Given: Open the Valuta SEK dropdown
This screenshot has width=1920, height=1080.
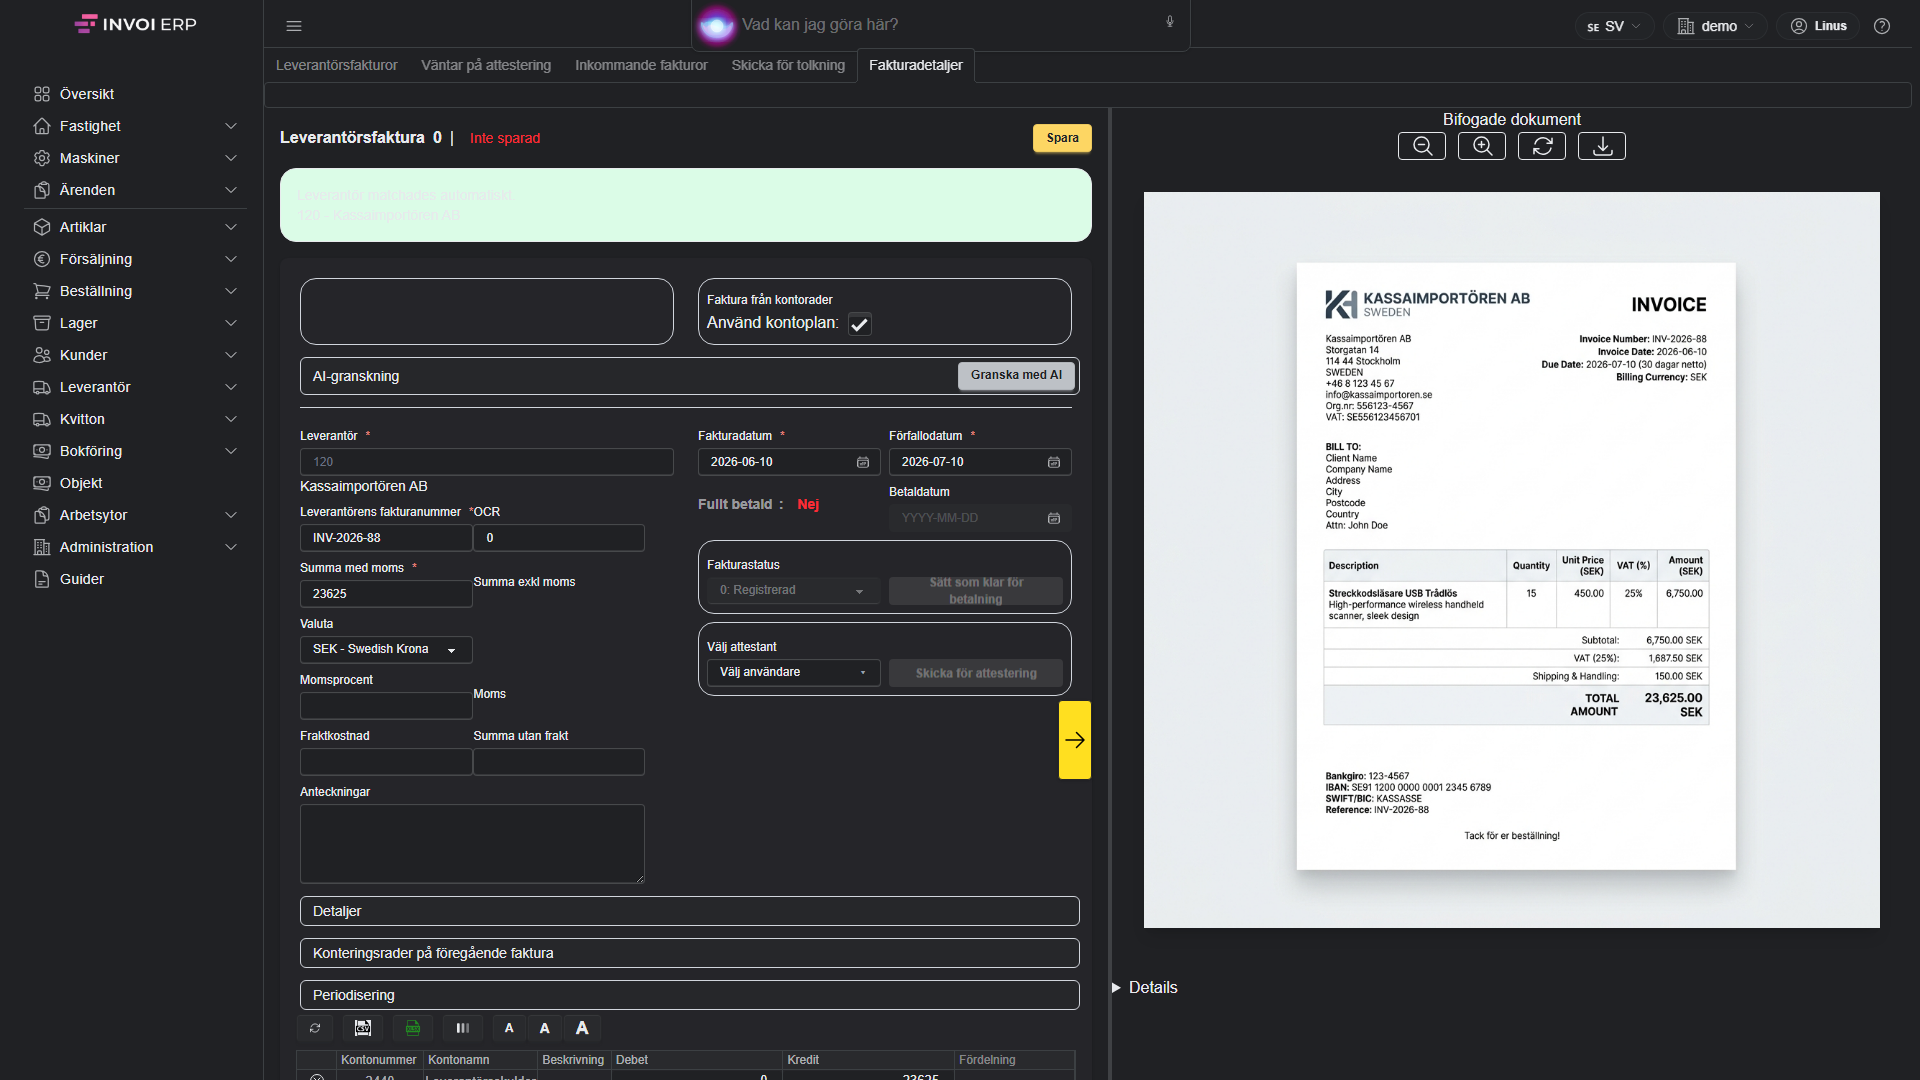Looking at the screenshot, I should tap(386, 649).
